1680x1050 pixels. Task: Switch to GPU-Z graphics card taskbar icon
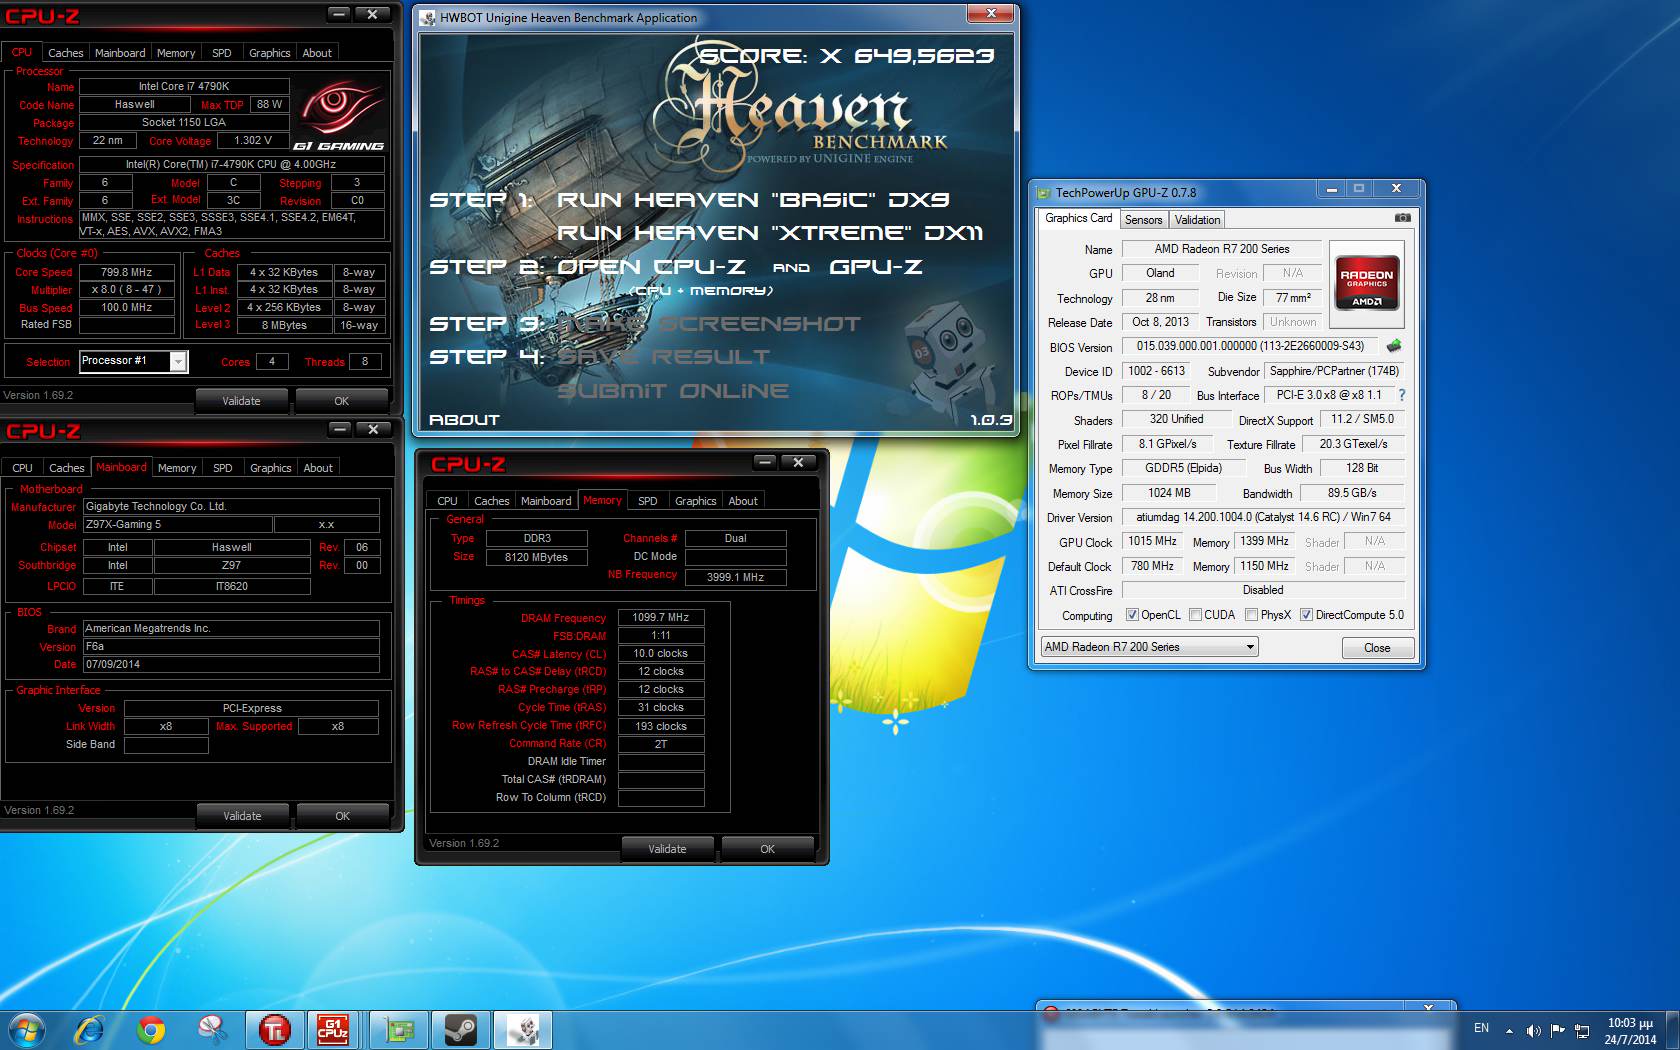399,1029
